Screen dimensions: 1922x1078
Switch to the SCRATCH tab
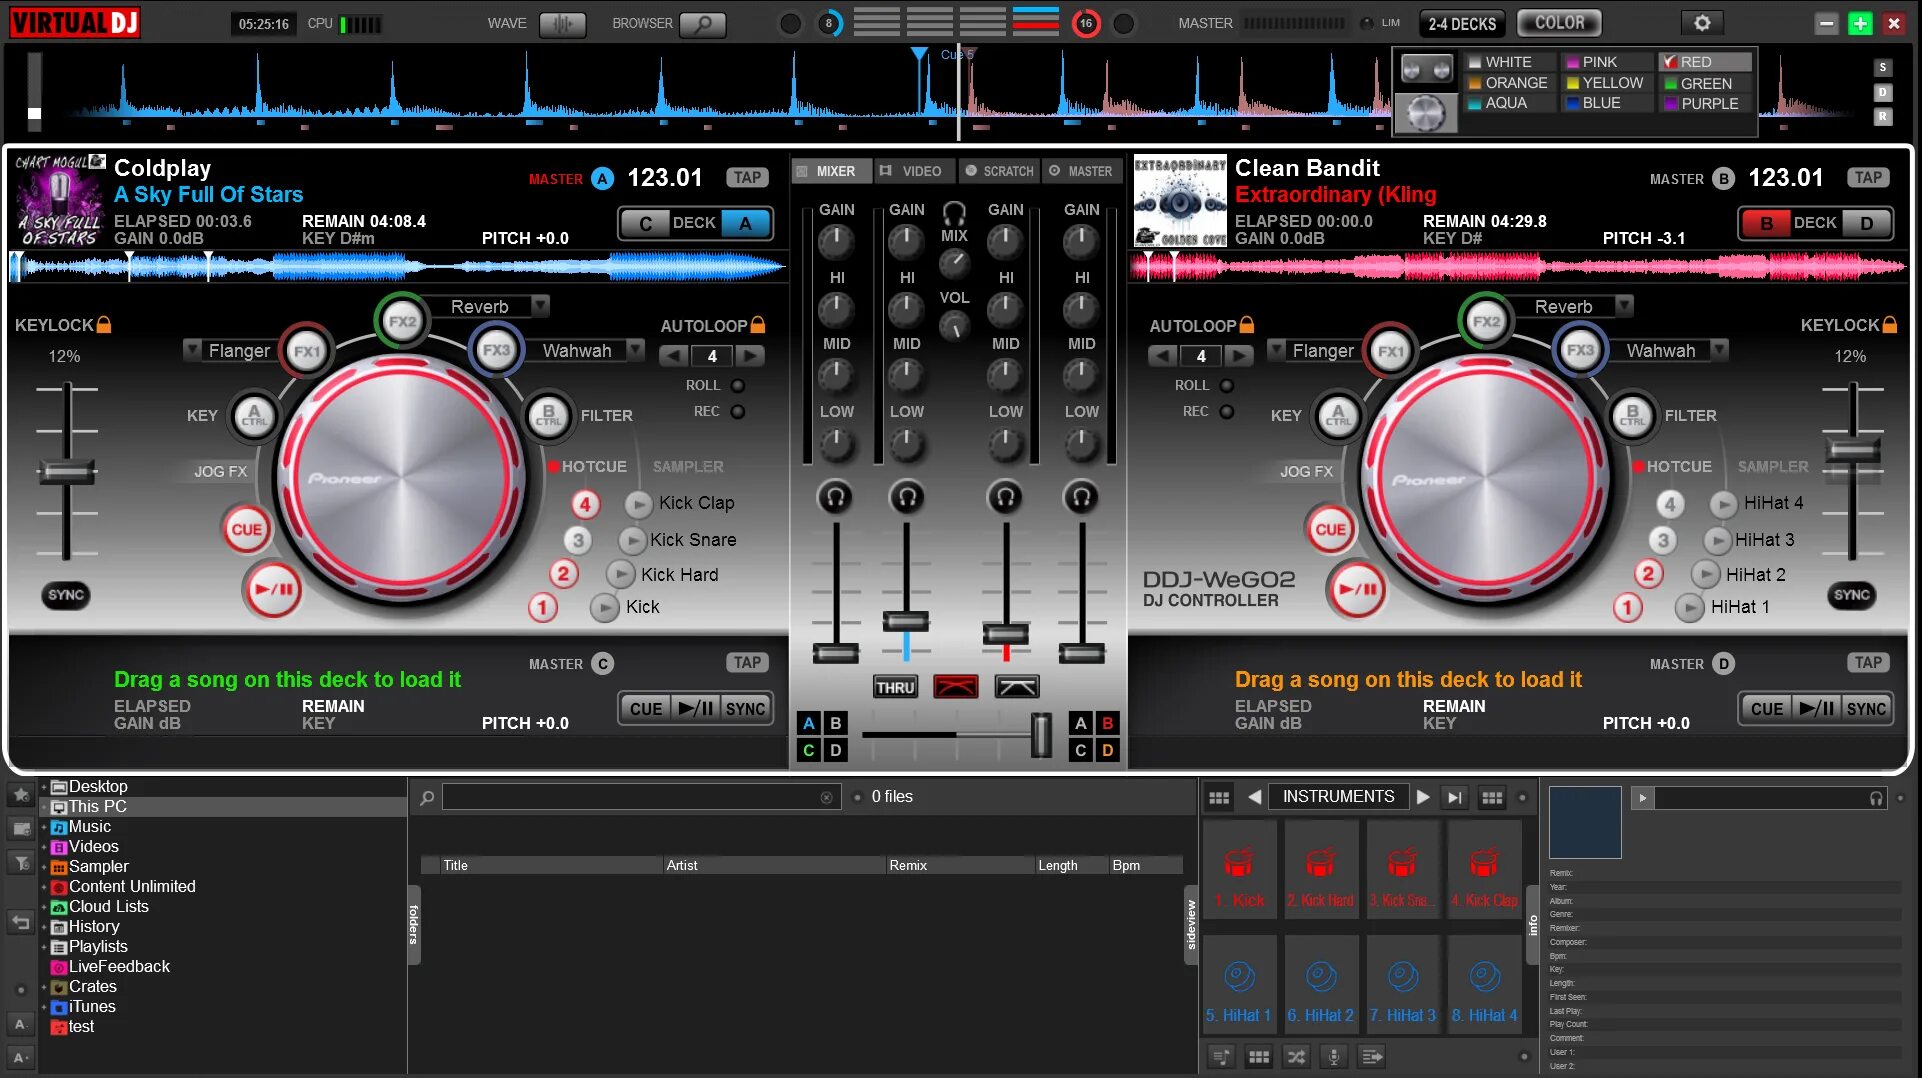click(x=999, y=171)
